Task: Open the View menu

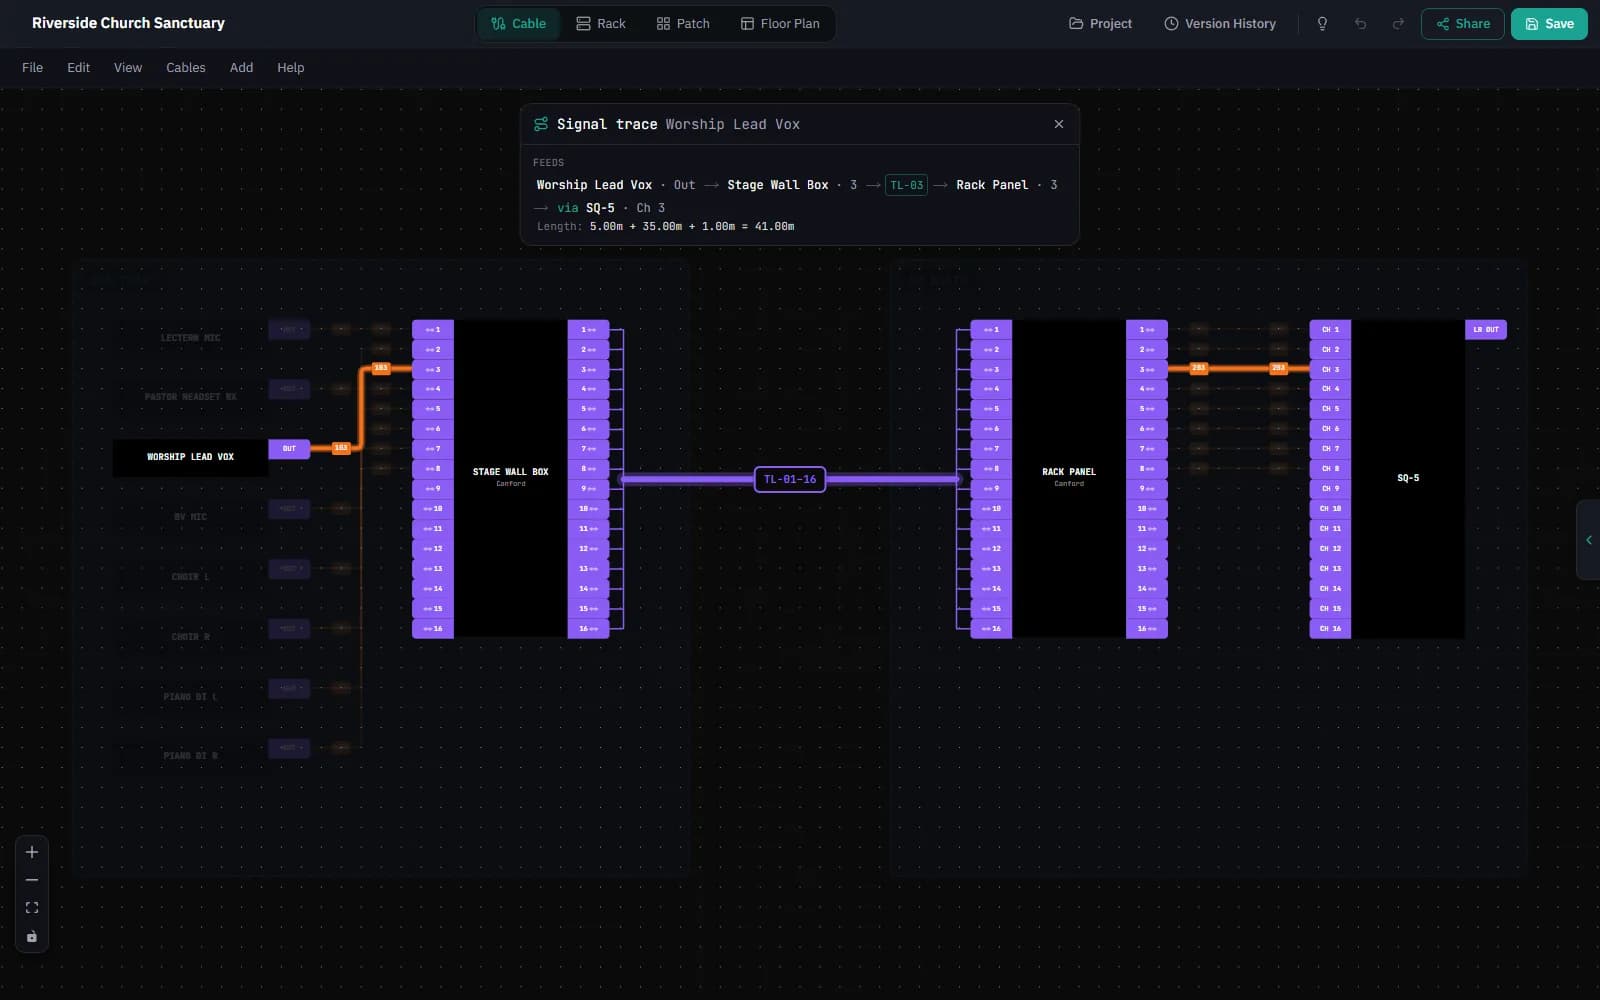Action: [x=128, y=68]
